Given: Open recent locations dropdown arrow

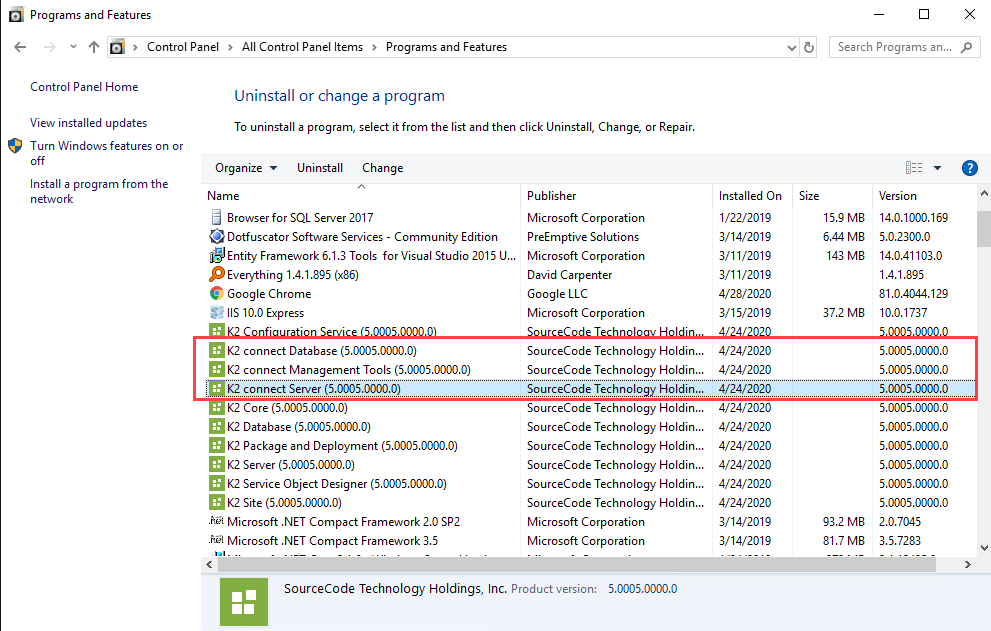Looking at the screenshot, I should click(73, 47).
